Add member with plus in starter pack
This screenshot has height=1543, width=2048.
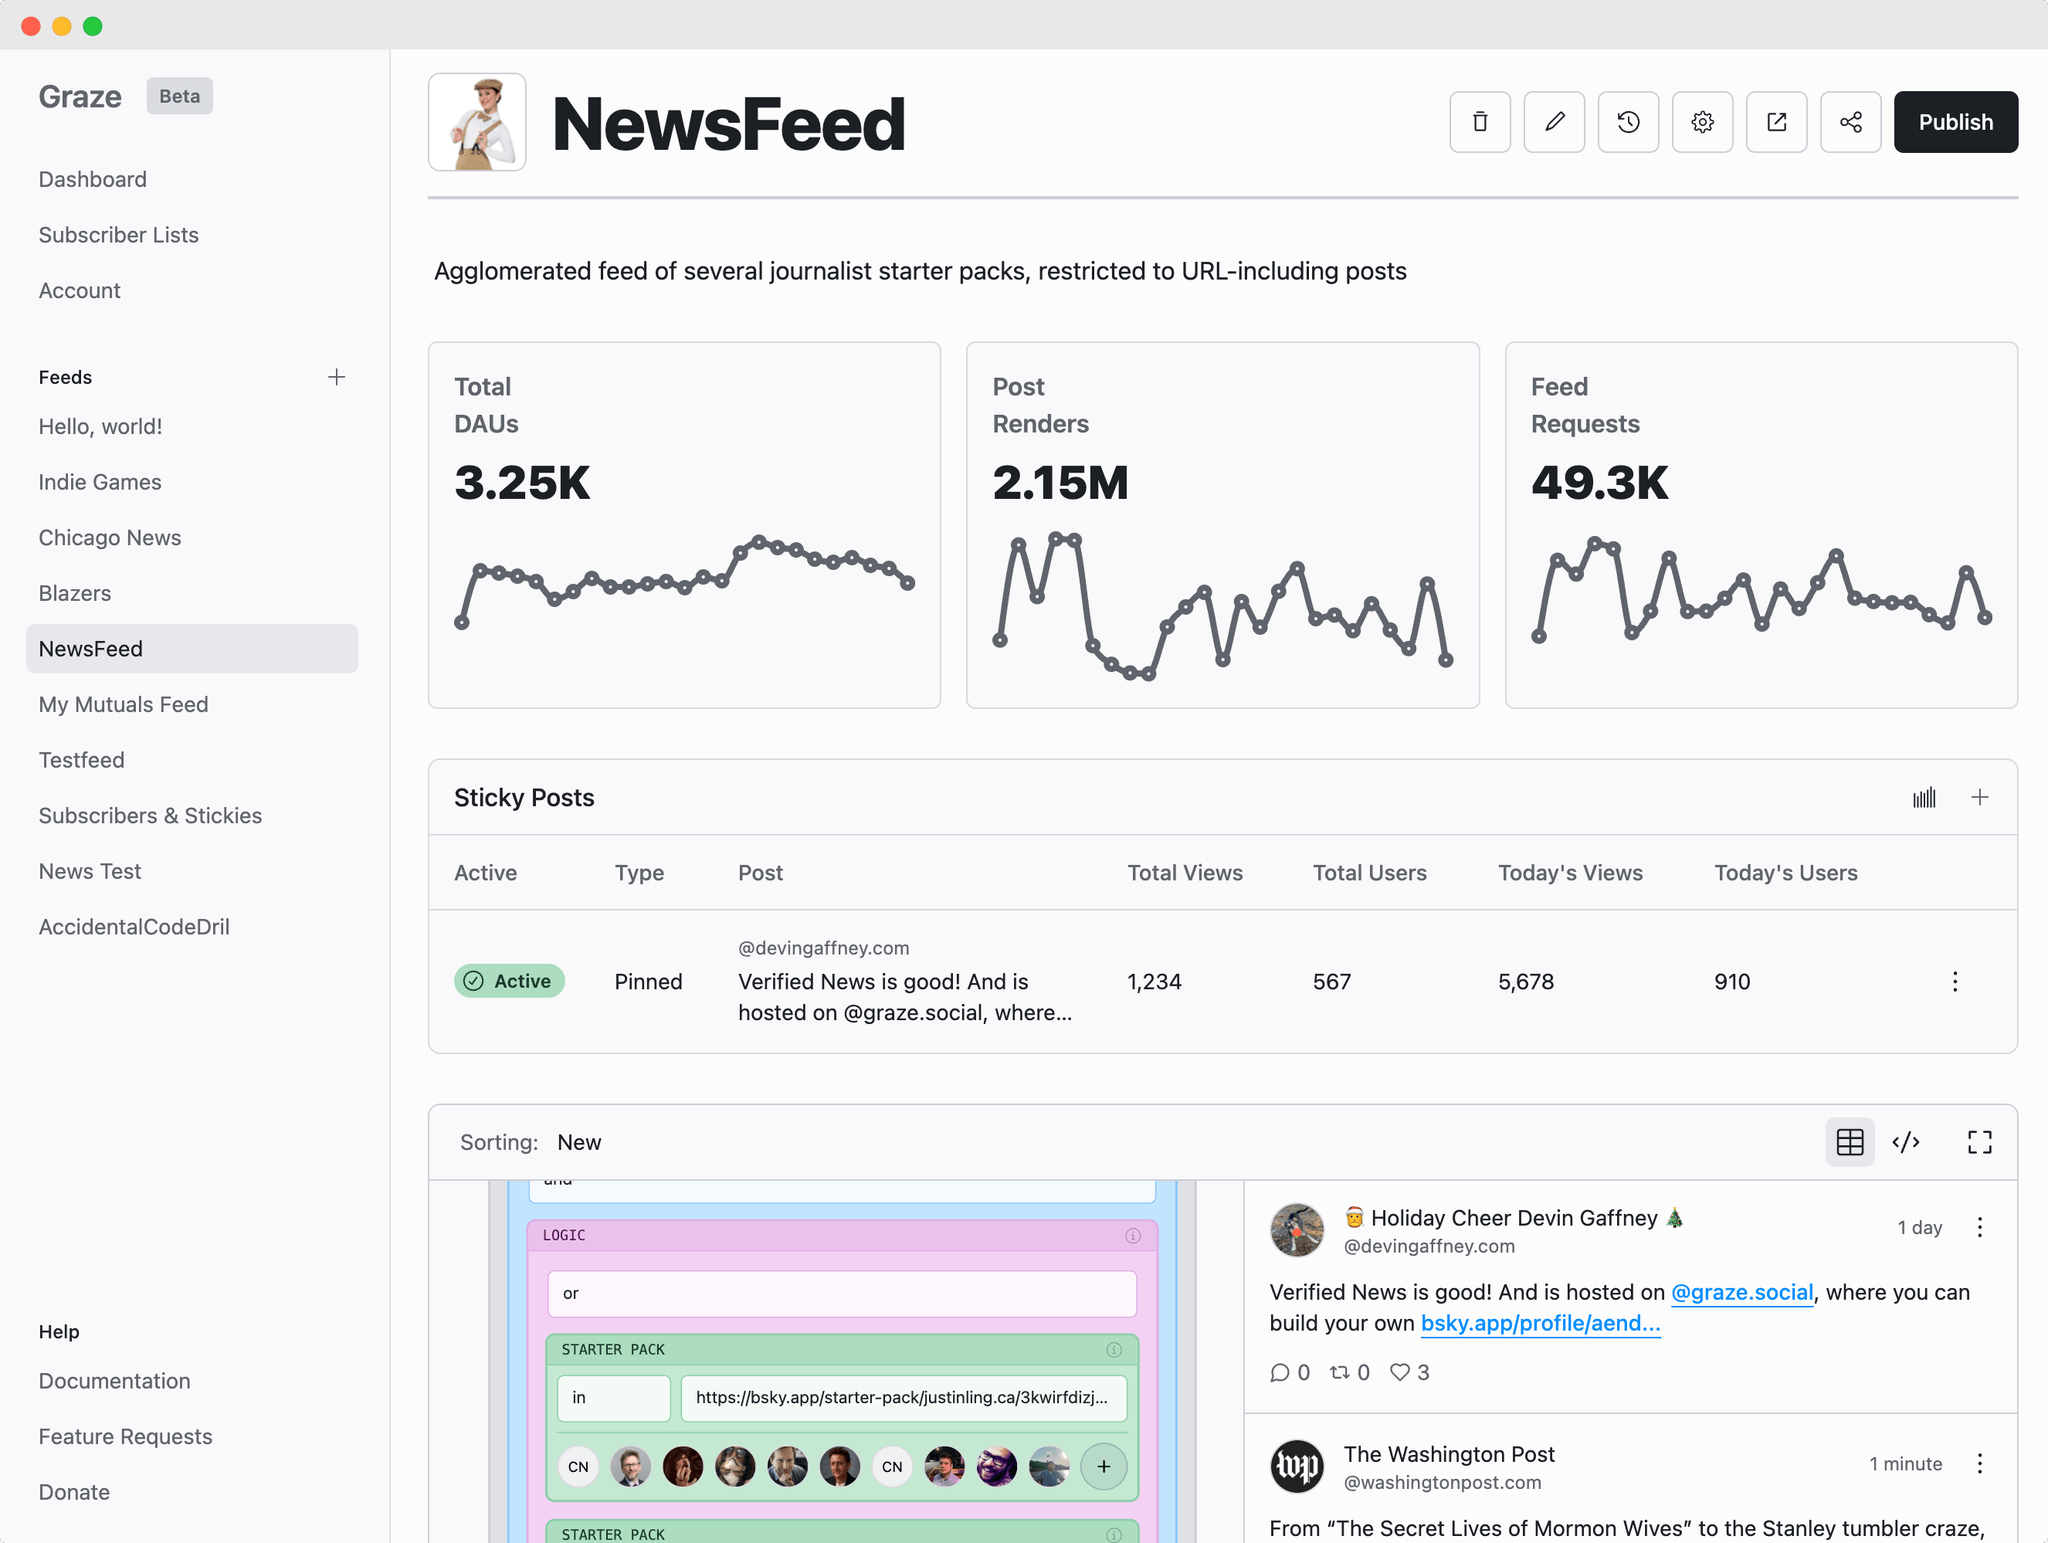tap(1103, 1467)
